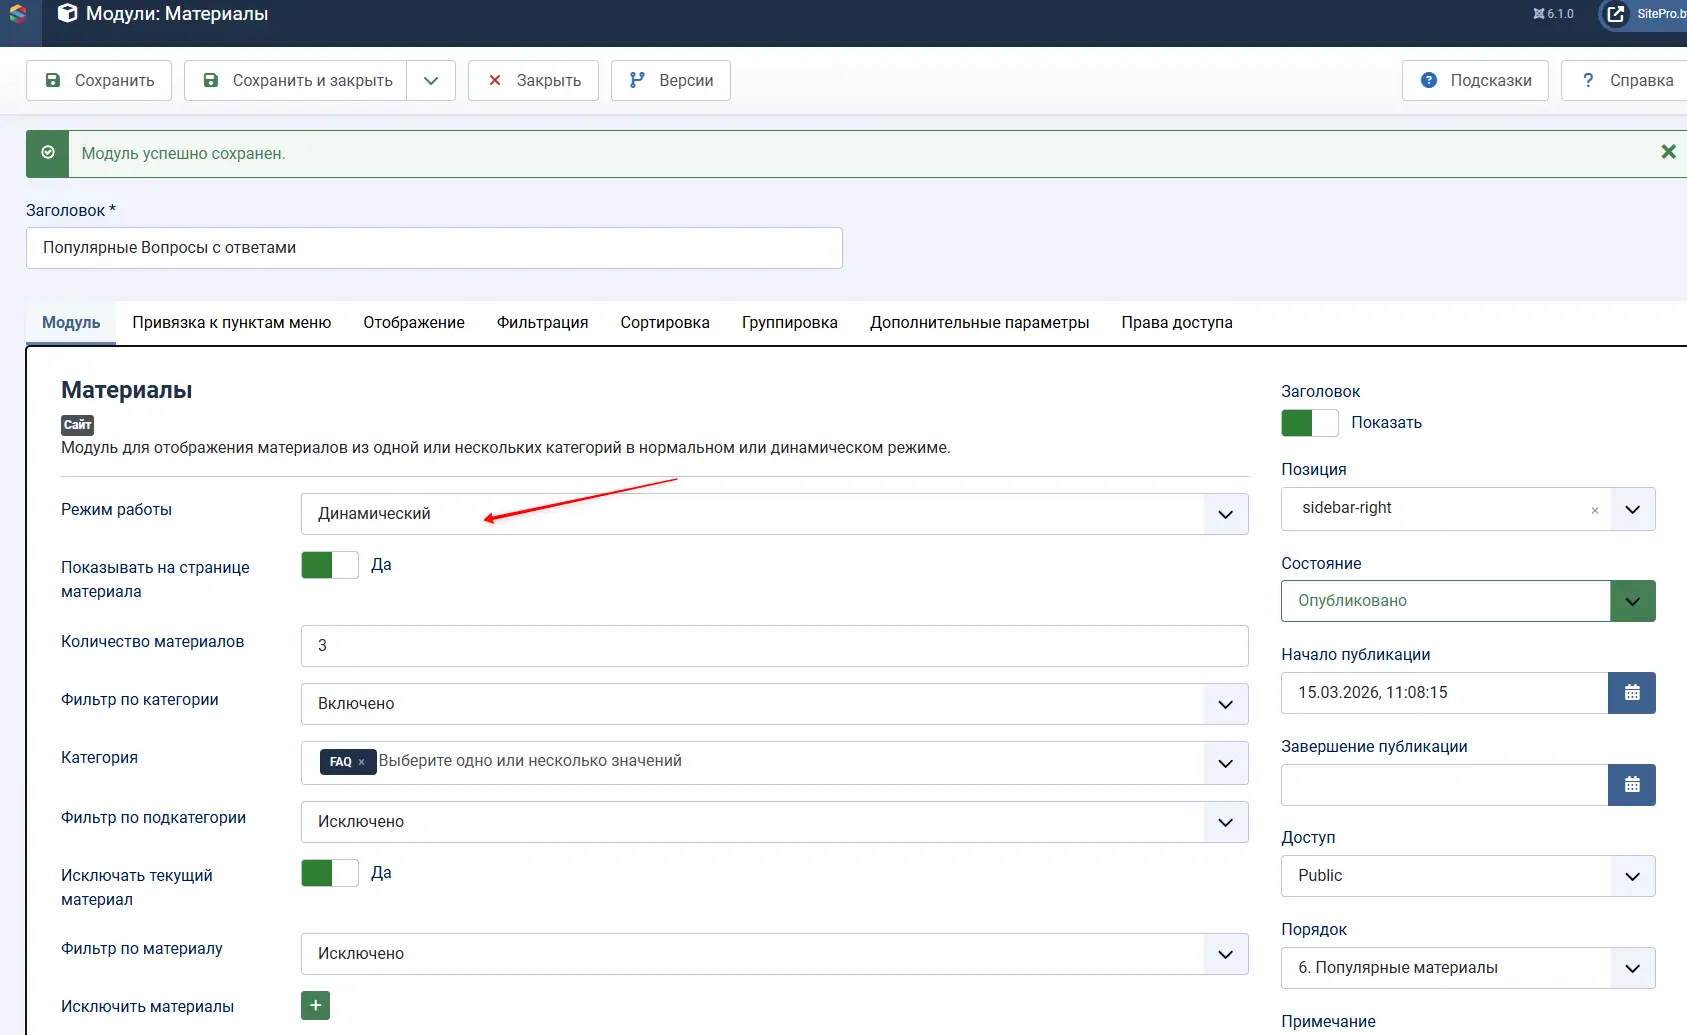Click the Joomla logo icon in header

[18, 14]
